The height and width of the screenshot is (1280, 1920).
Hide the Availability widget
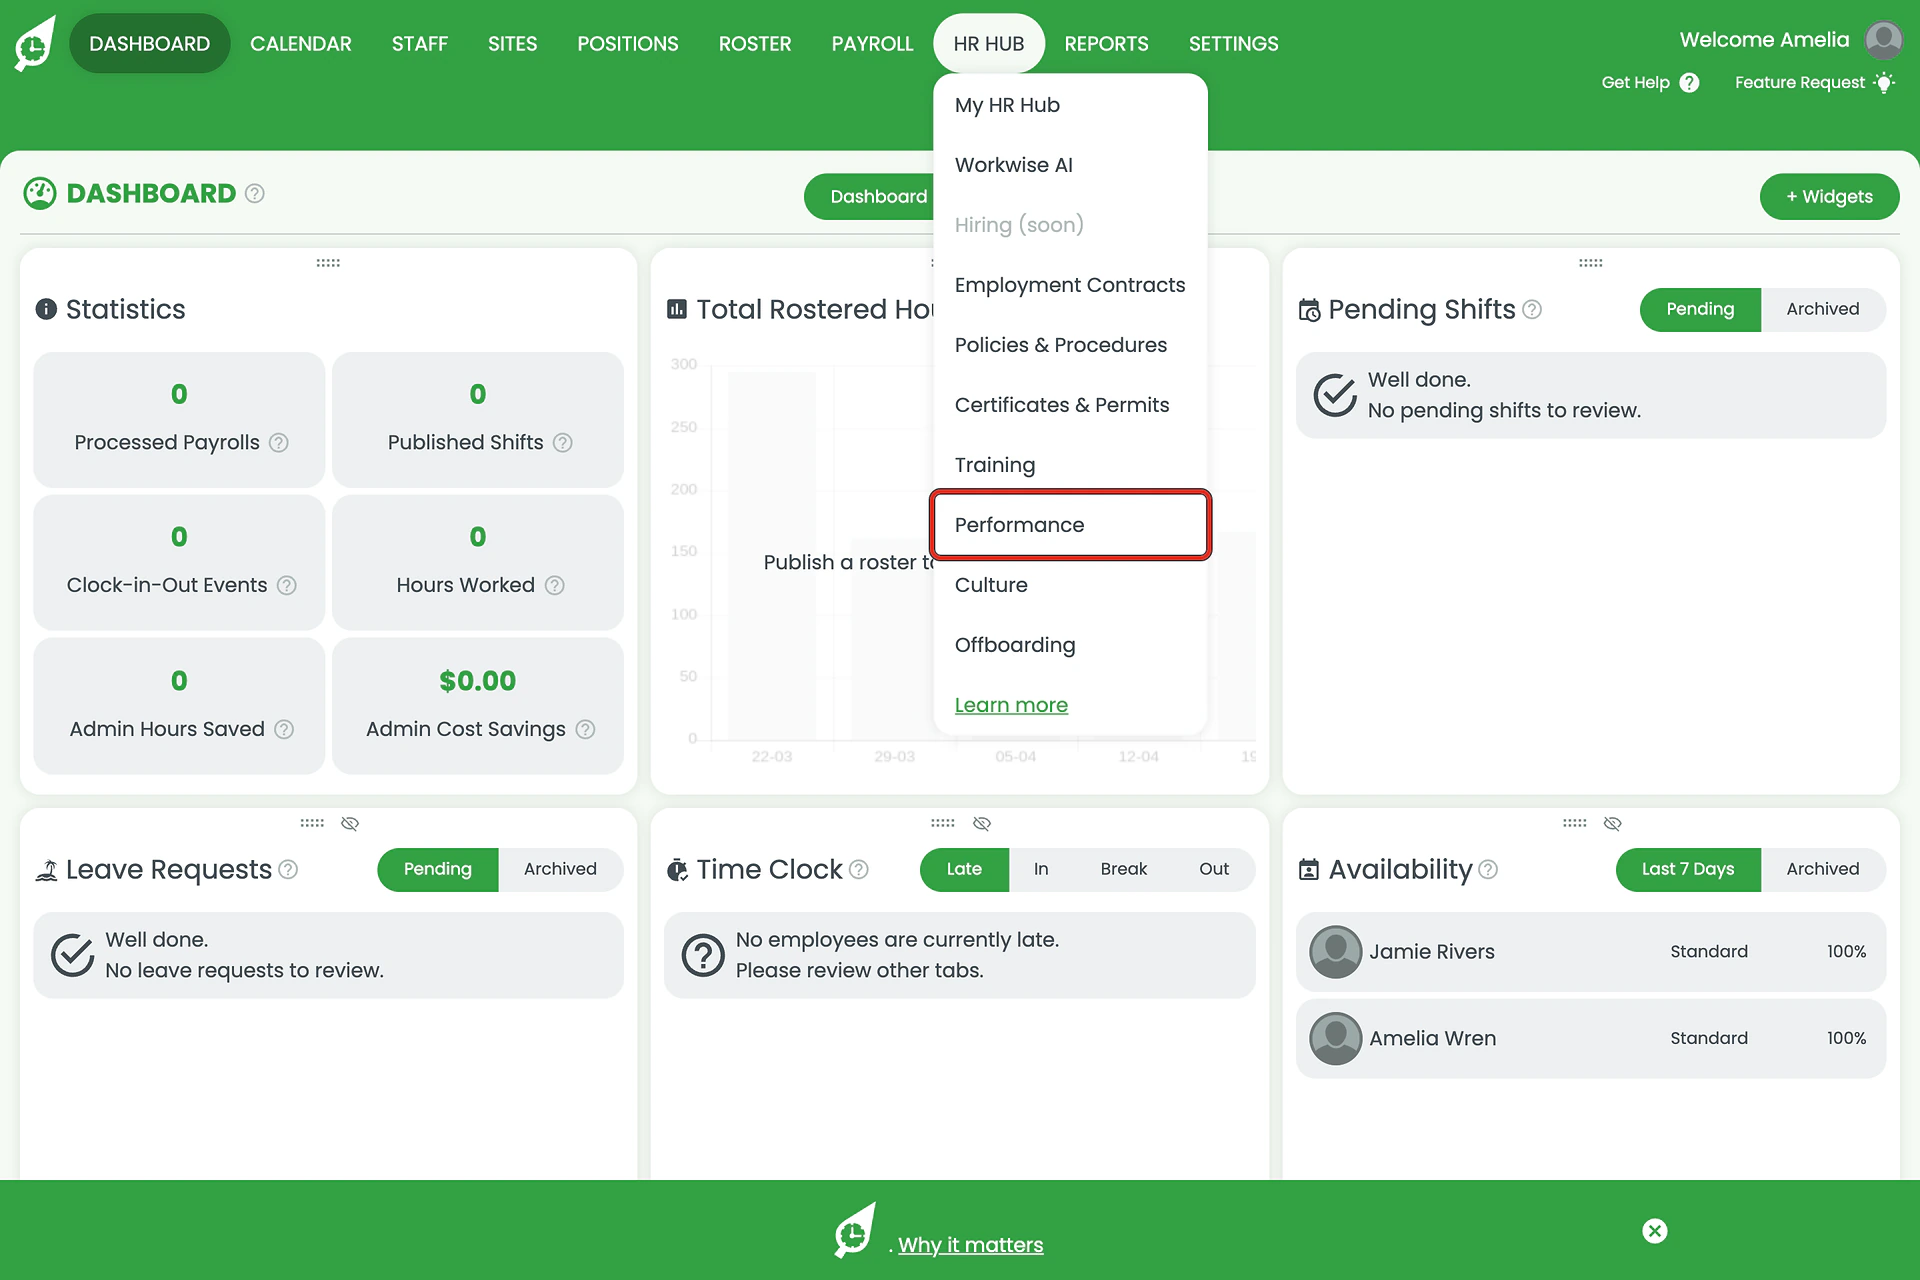click(1612, 824)
